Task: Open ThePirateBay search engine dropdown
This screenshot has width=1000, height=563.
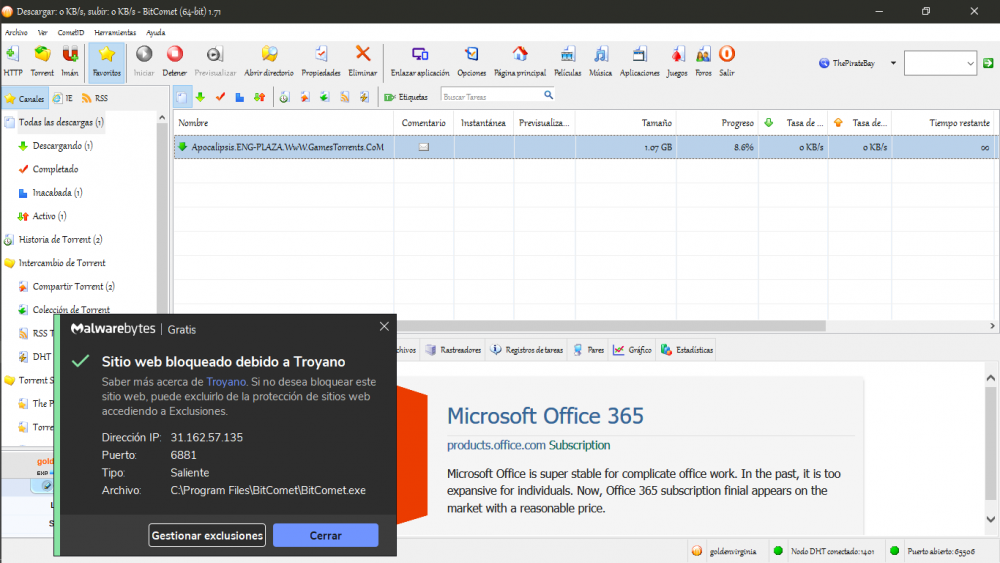Action: [x=893, y=63]
